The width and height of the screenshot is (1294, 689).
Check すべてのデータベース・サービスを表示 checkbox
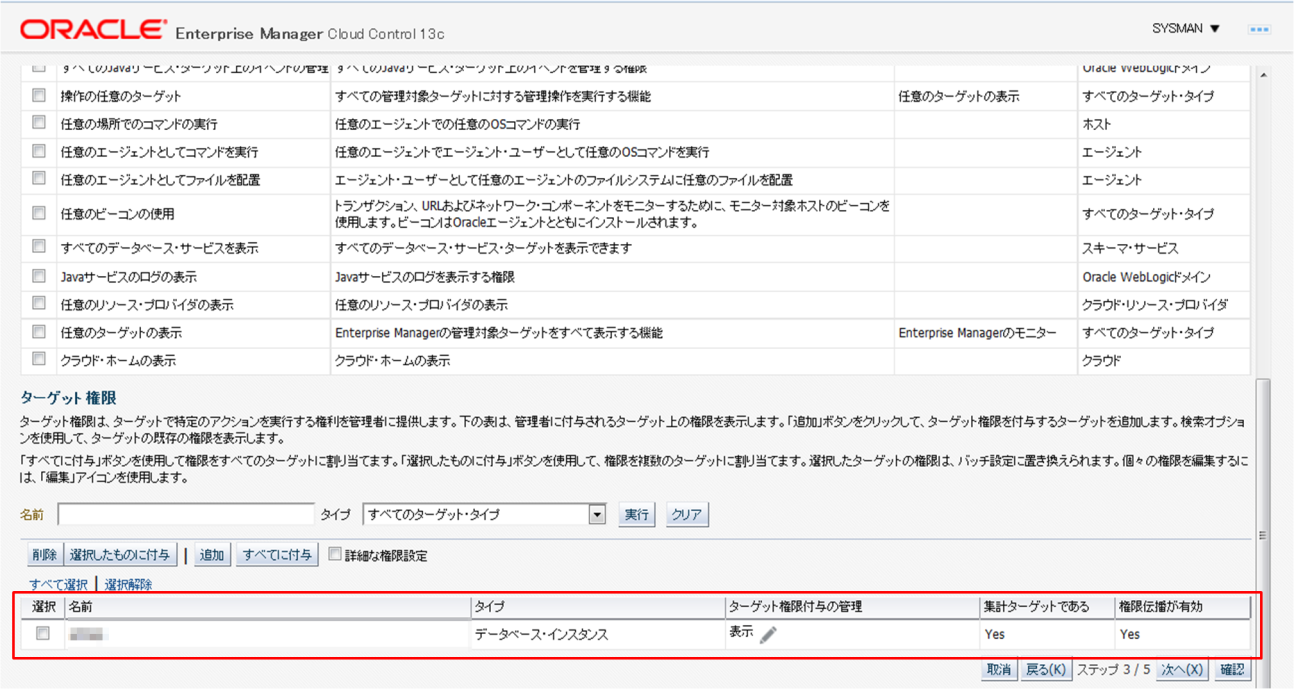pos(39,246)
